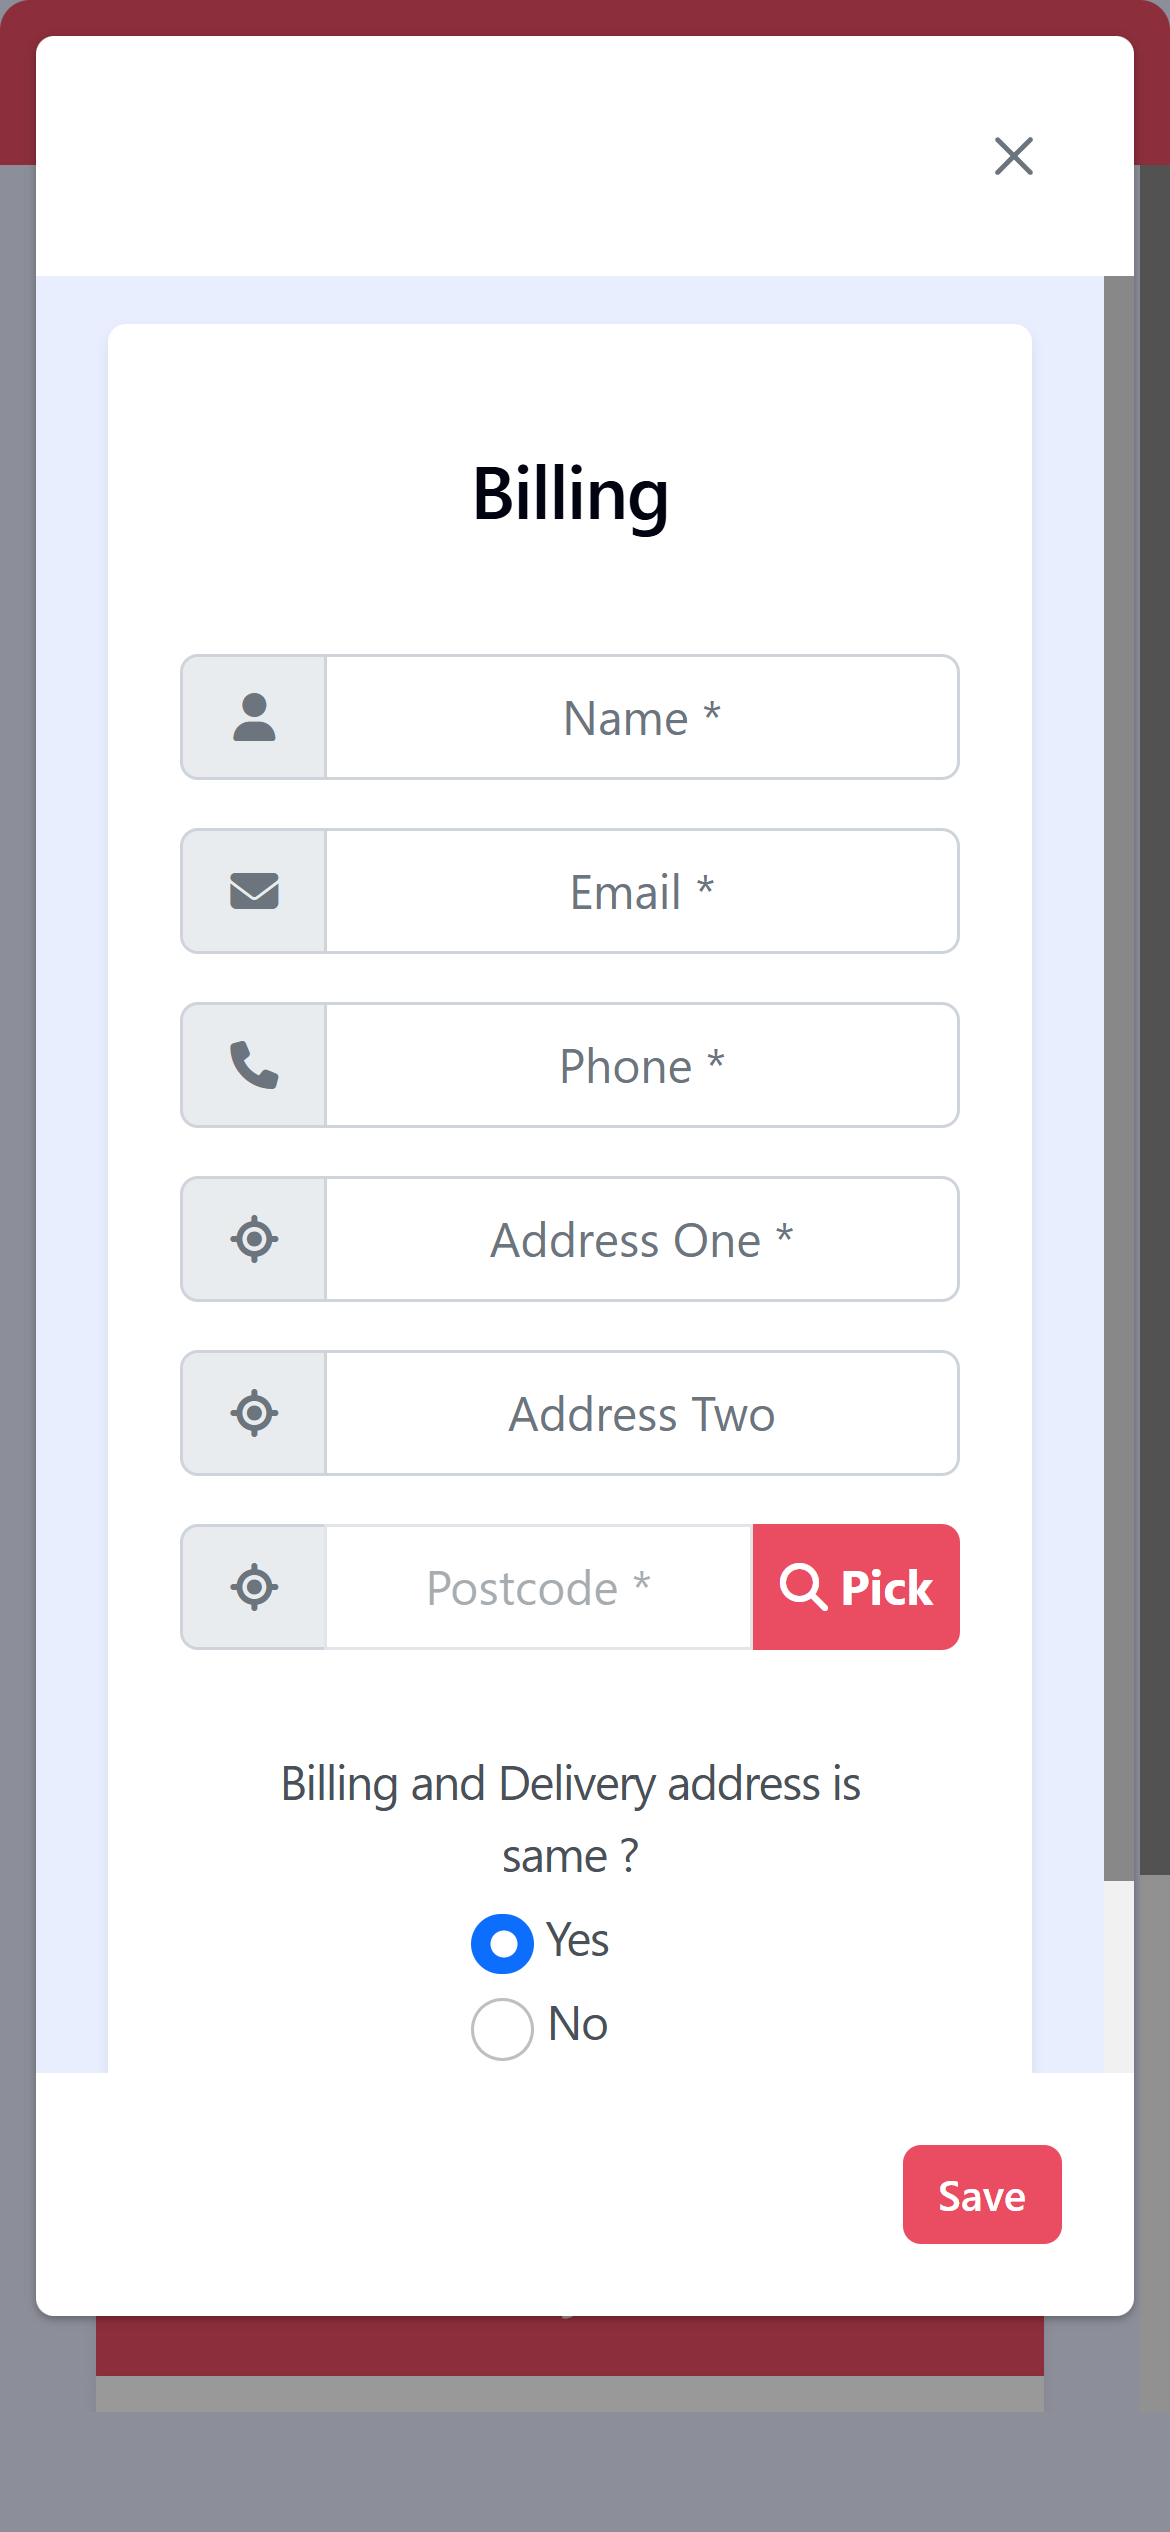Click the Yes label text
The height and width of the screenshot is (2532, 1170).
point(577,1940)
